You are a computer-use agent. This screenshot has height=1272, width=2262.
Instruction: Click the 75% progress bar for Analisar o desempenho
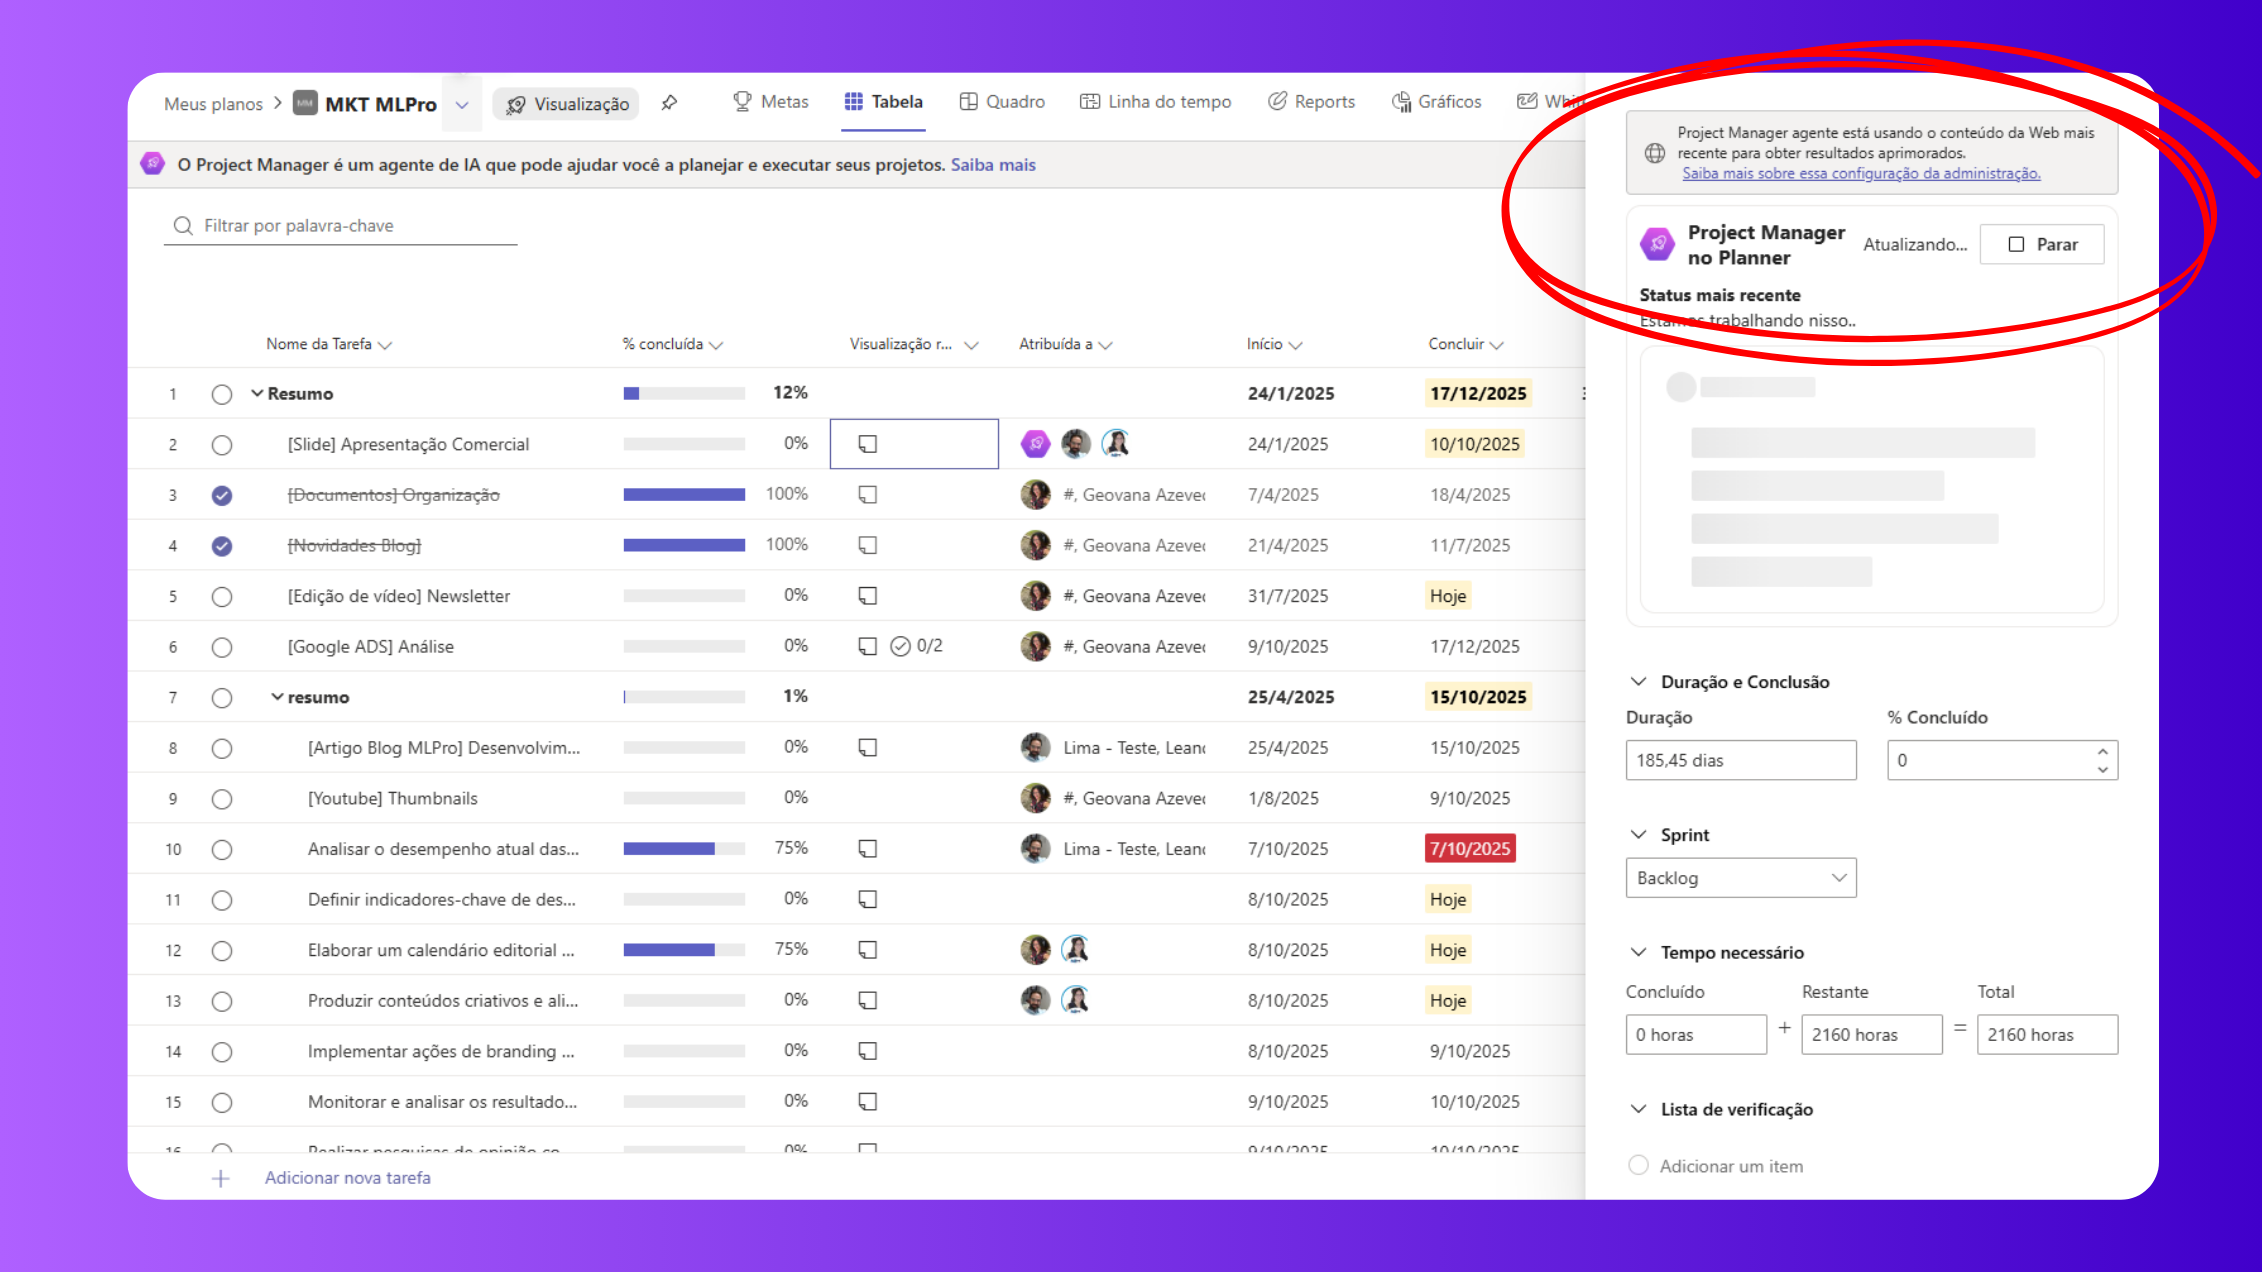[684, 849]
